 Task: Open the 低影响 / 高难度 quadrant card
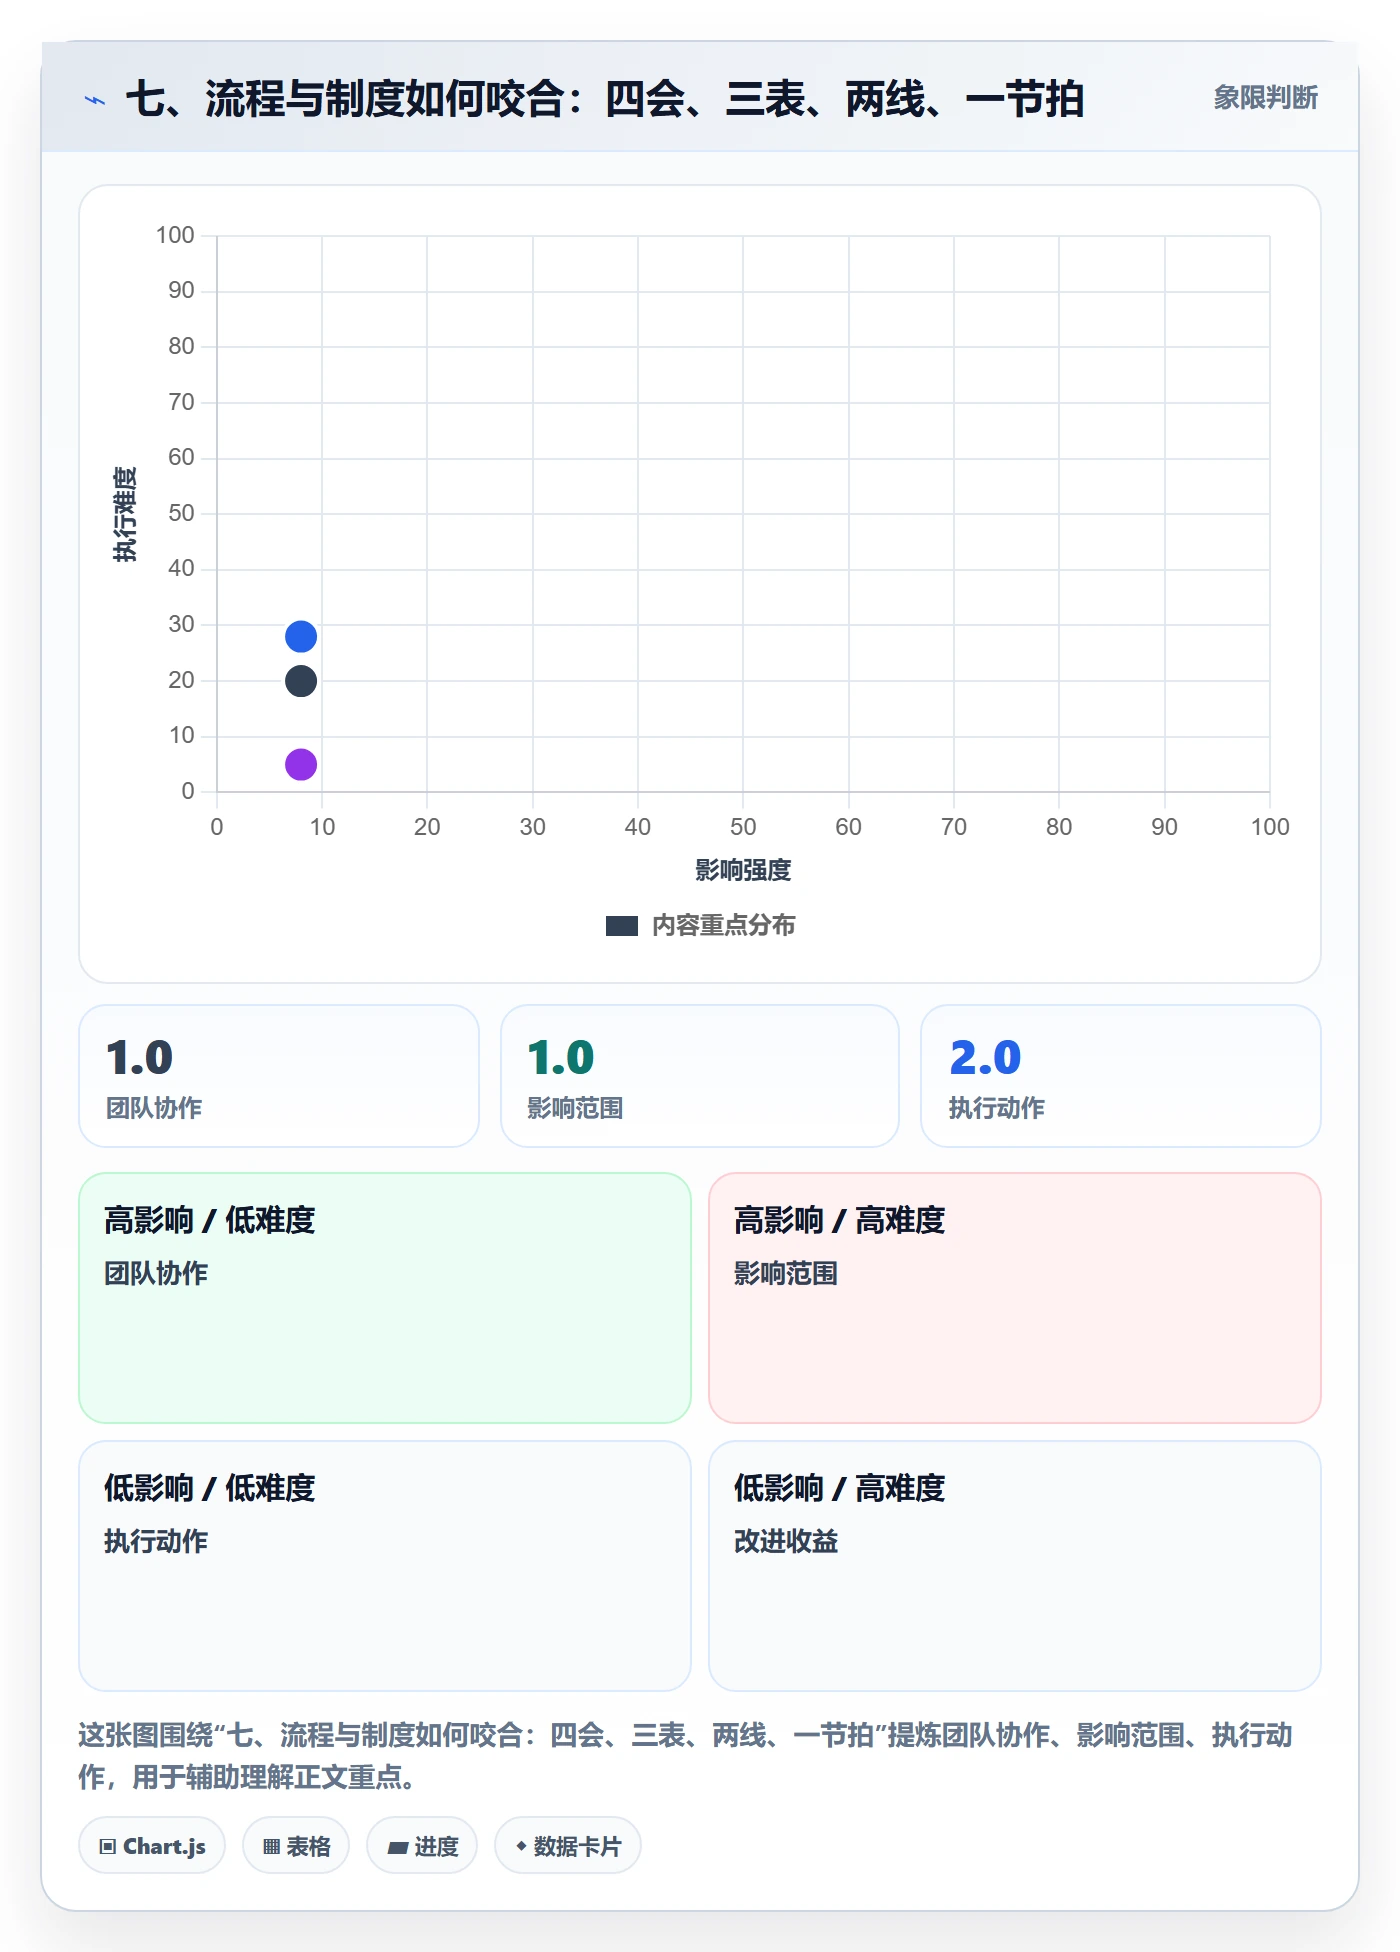click(1015, 1566)
